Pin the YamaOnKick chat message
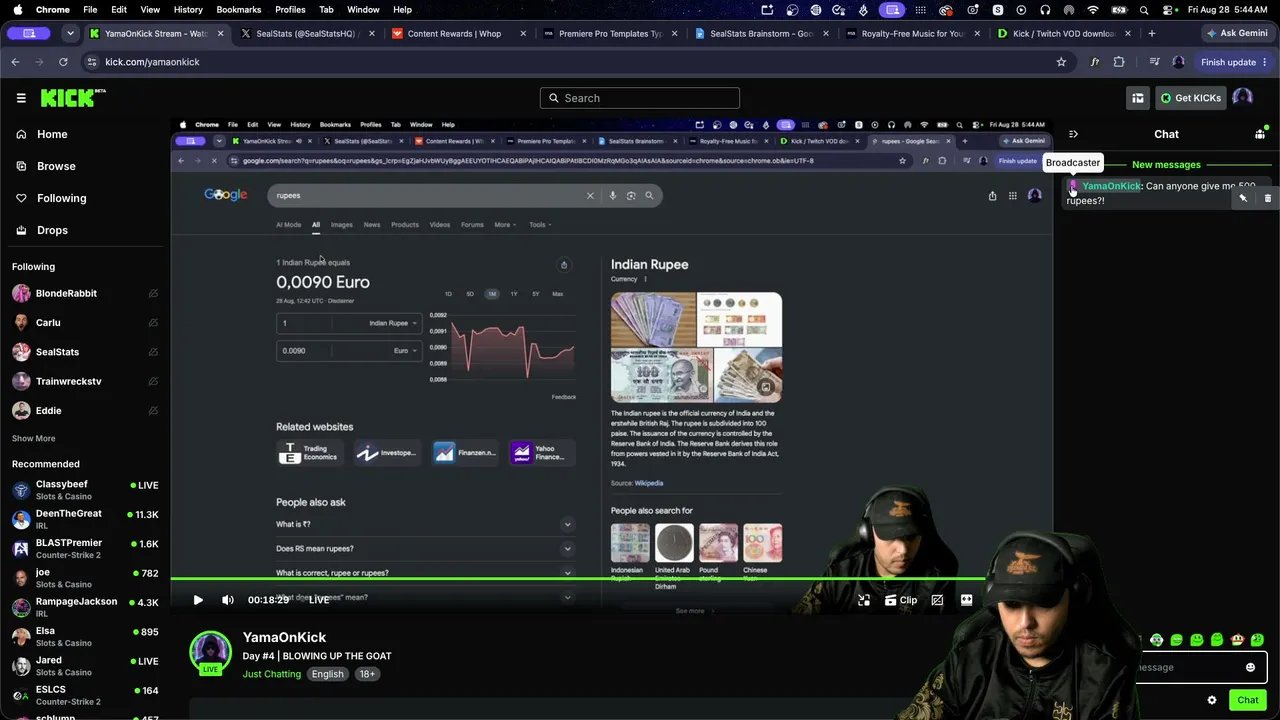This screenshot has height=720, width=1280. point(1243,198)
